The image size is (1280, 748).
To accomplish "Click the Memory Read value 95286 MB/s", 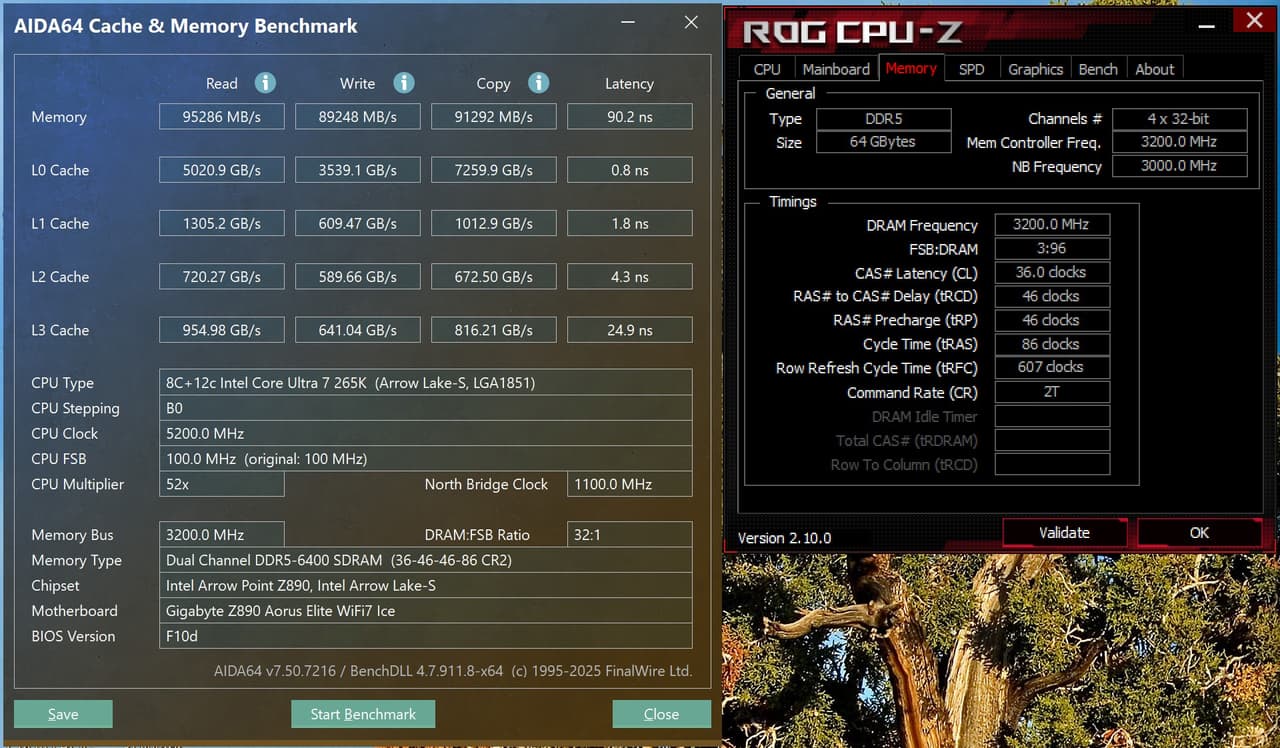I will [222, 116].
